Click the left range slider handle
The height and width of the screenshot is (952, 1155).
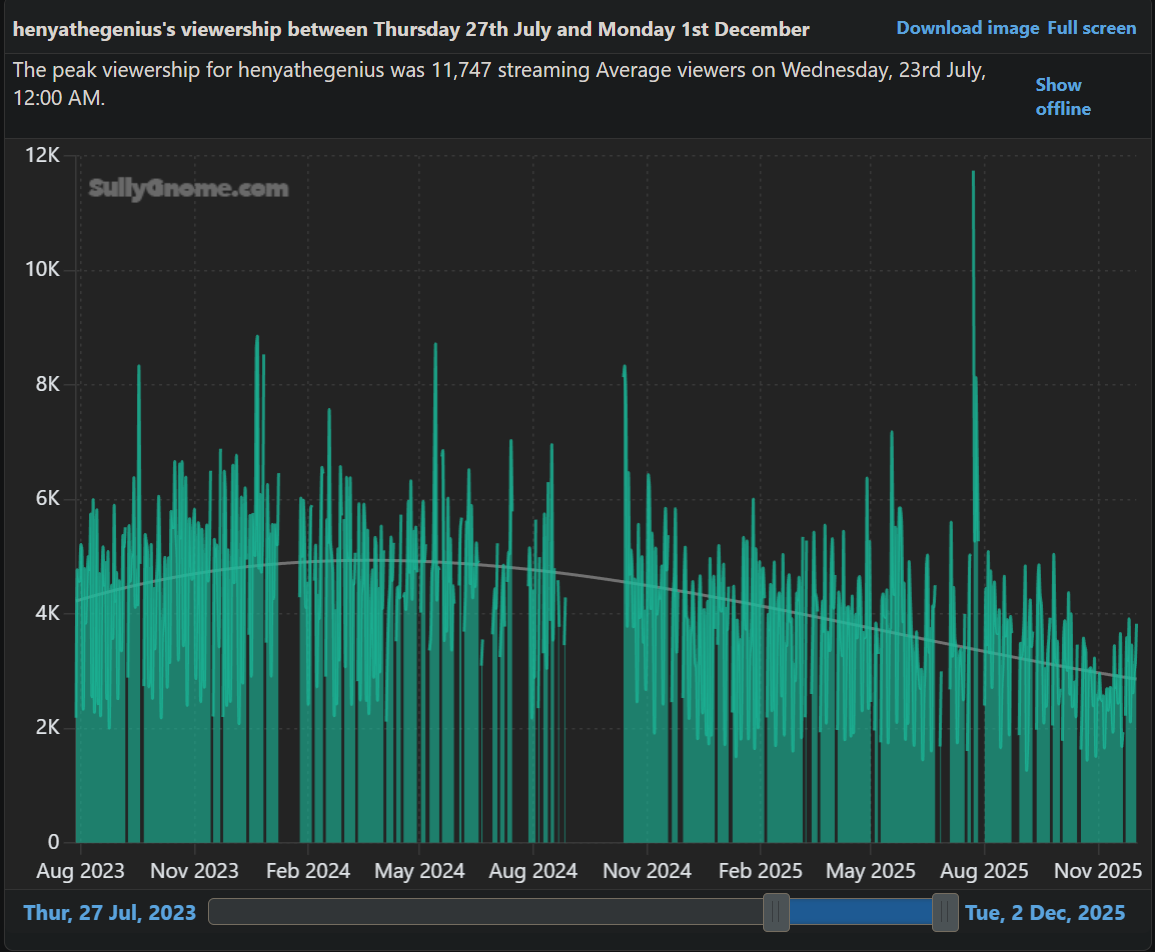[x=776, y=912]
